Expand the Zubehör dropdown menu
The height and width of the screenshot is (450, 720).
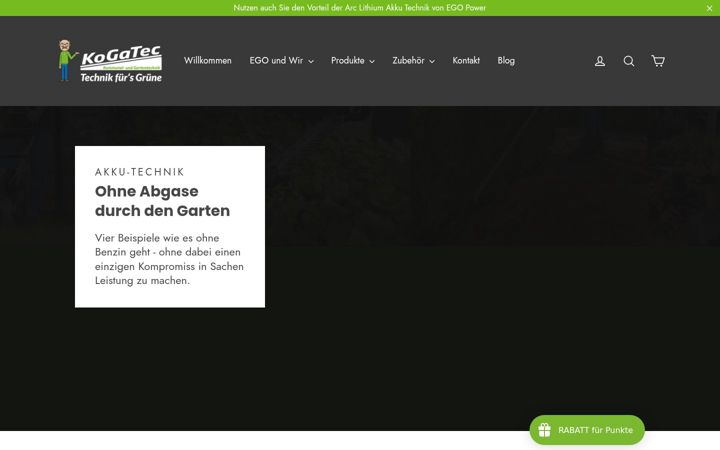click(x=413, y=61)
